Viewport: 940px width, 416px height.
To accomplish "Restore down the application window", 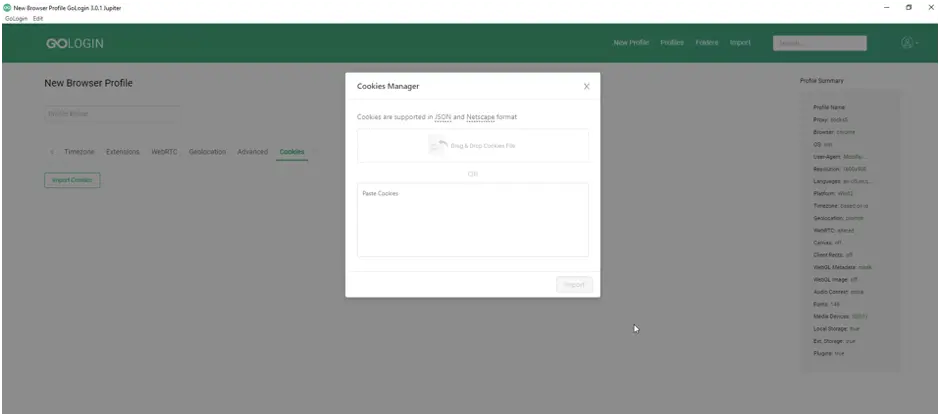I will [909, 7].
